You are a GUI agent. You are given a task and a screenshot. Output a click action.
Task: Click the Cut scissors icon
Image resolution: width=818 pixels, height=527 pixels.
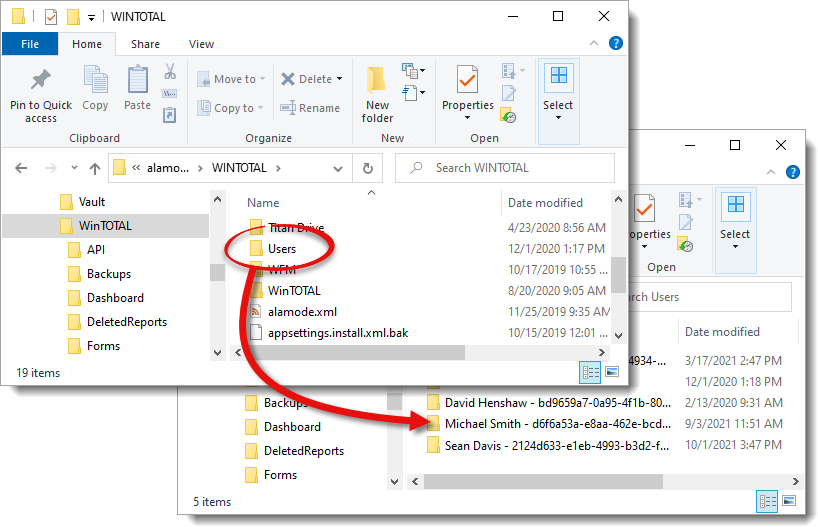click(170, 70)
